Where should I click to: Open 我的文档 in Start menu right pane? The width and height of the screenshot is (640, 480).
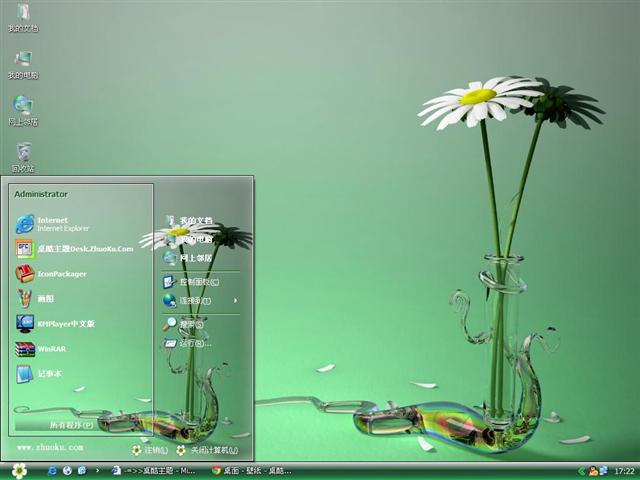point(188,220)
